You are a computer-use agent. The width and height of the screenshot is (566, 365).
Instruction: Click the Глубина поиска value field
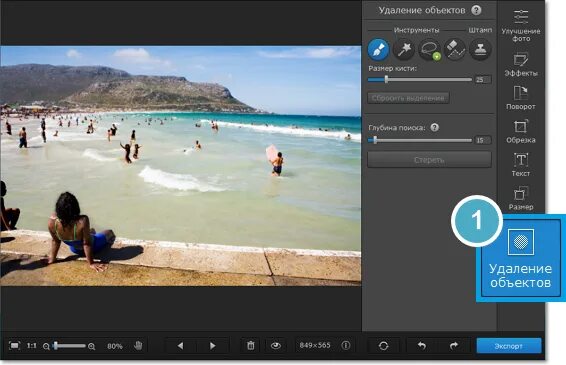(x=483, y=140)
